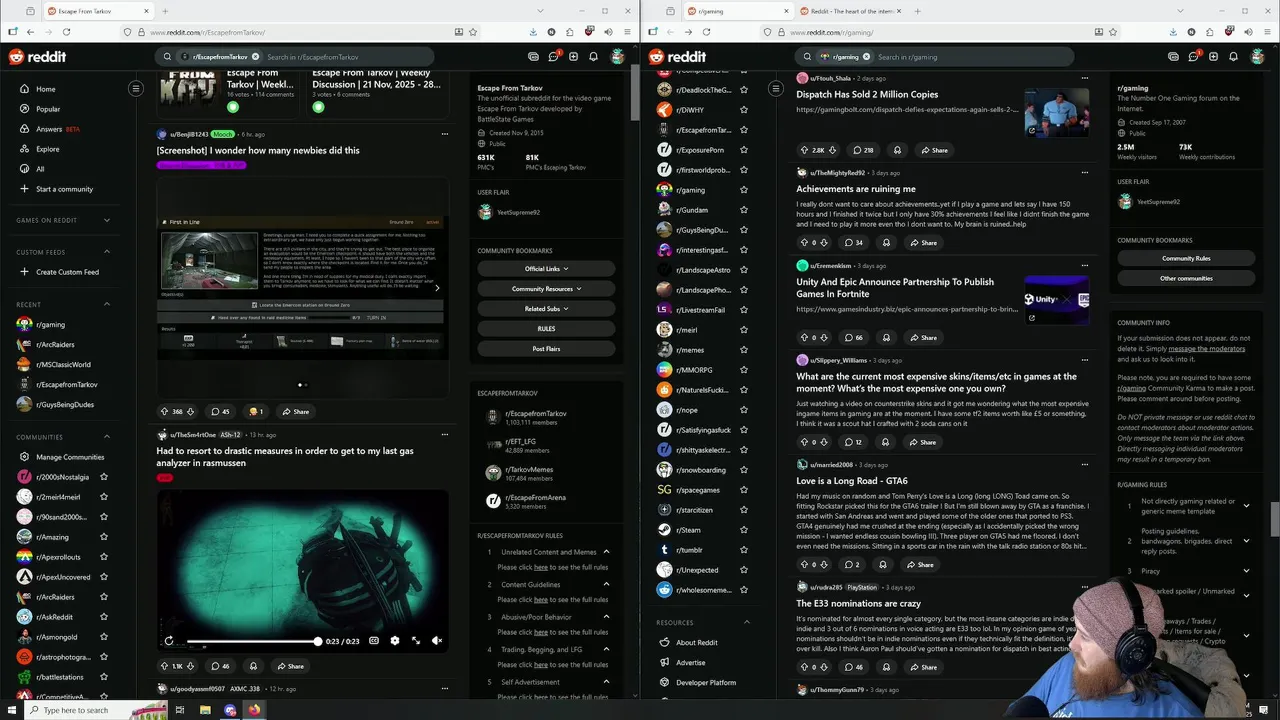This screenshot has height=720, width=1280.
Task: Click advertise icon in EscapefromTarkov window header
Action: click(533, 57)
